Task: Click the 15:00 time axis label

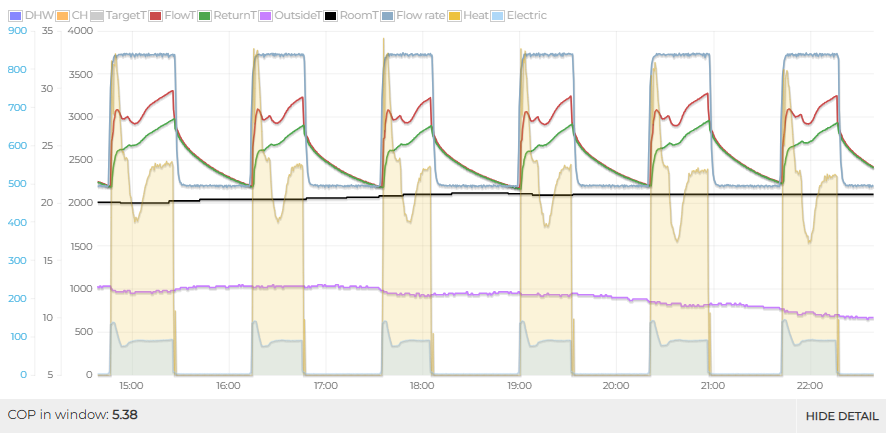Action: pyautogui.click(x=131, y=386)
